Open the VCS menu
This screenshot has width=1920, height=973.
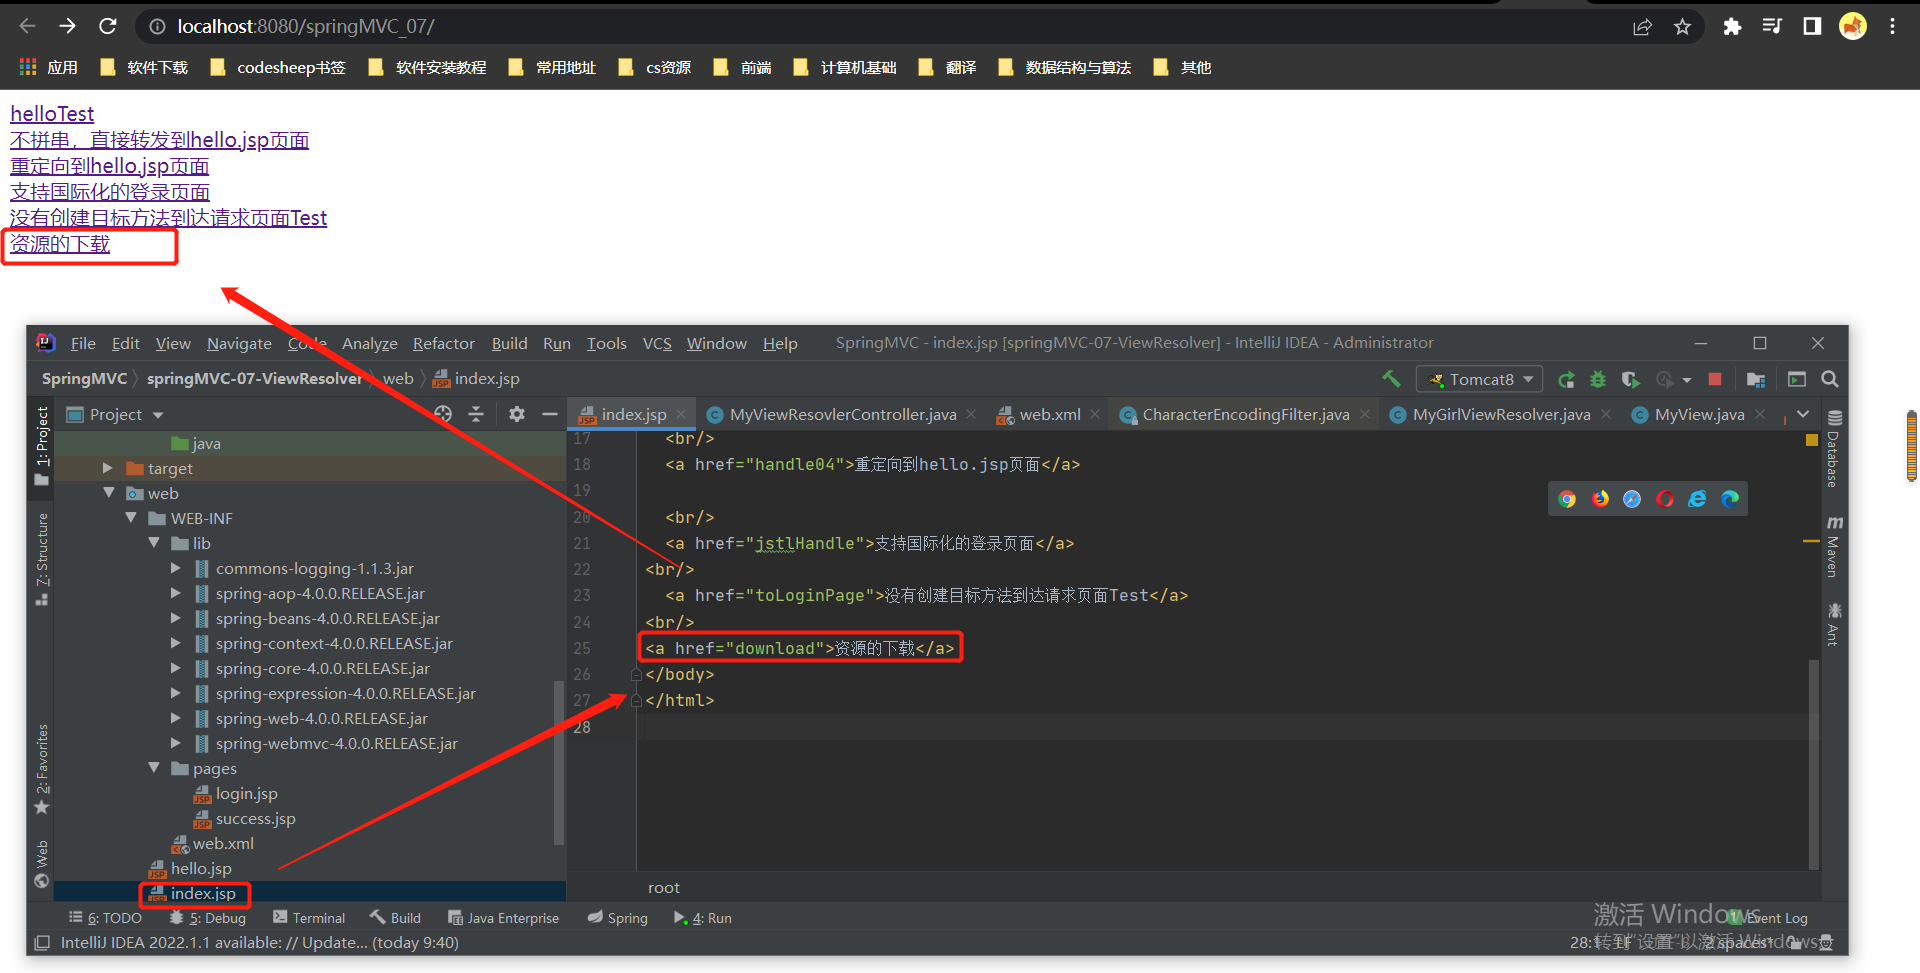[x=657, y=343]
